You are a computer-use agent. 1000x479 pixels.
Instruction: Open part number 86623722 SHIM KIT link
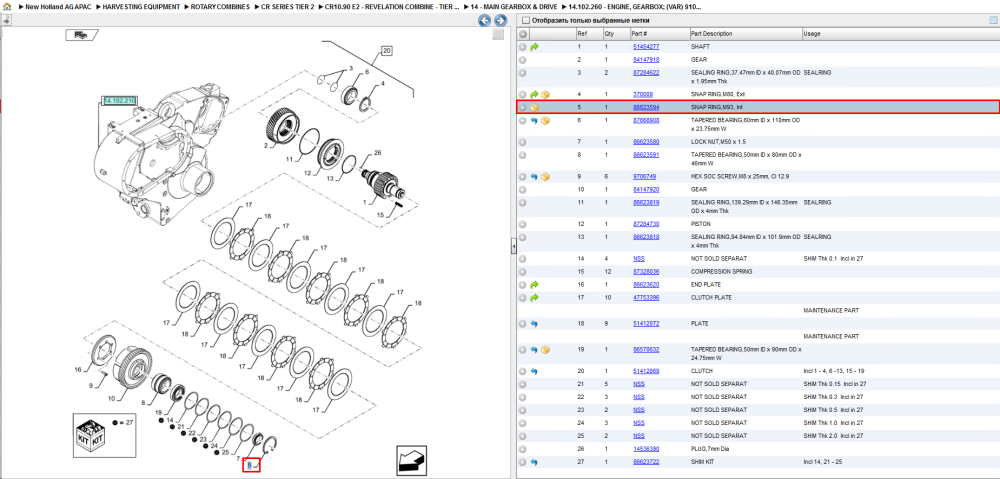[x=645, y=461]
